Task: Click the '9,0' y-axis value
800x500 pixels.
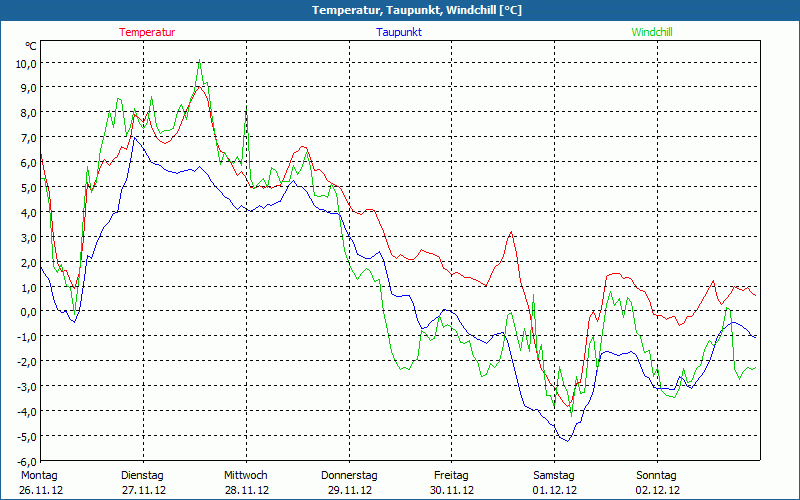Action: pos(29,88)
